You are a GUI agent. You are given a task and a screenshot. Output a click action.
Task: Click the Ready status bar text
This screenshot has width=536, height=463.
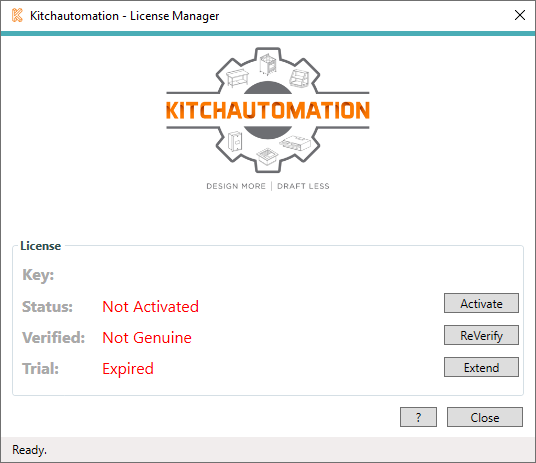click(x=29, y=450)
